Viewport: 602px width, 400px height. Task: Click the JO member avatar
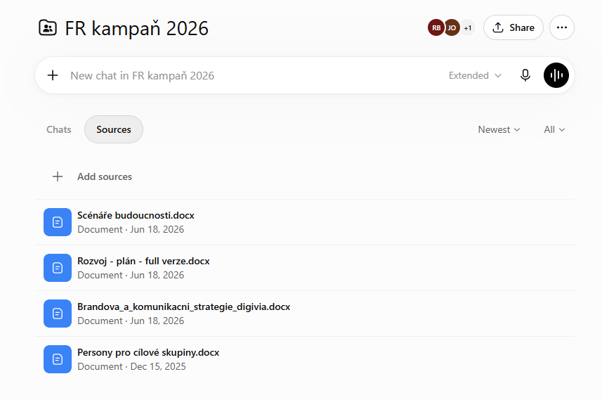(x=452, y=28)
